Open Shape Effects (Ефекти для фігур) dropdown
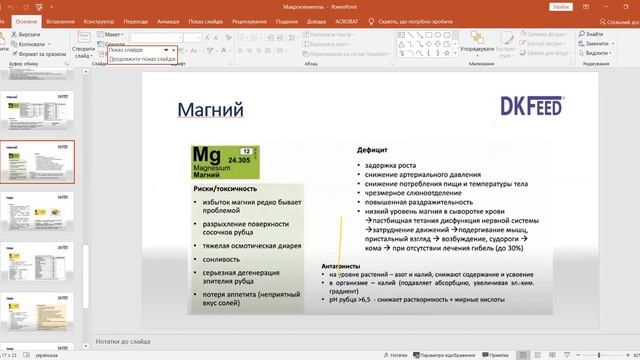Screen dimensions: 640x360 [x=545, y=53]
